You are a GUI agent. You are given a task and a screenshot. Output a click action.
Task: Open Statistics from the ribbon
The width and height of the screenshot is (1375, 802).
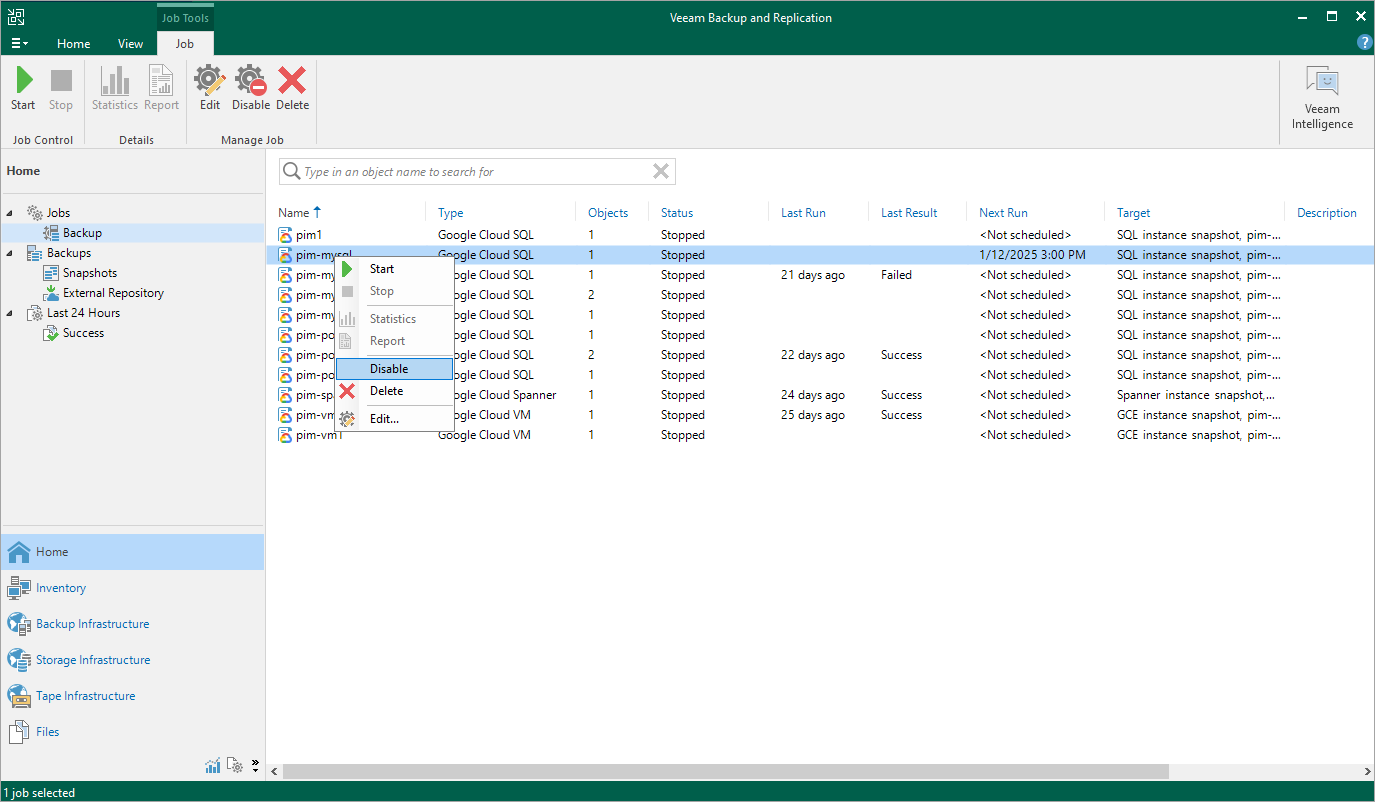coord(115,89)
